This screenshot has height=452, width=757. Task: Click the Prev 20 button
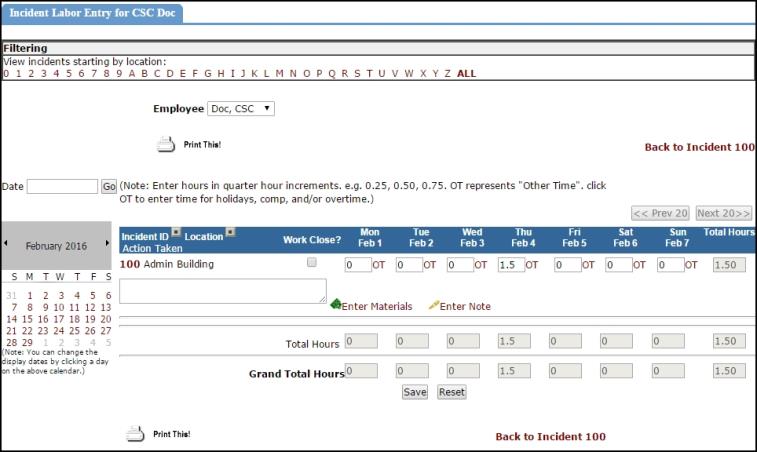[x=660, y=213]
